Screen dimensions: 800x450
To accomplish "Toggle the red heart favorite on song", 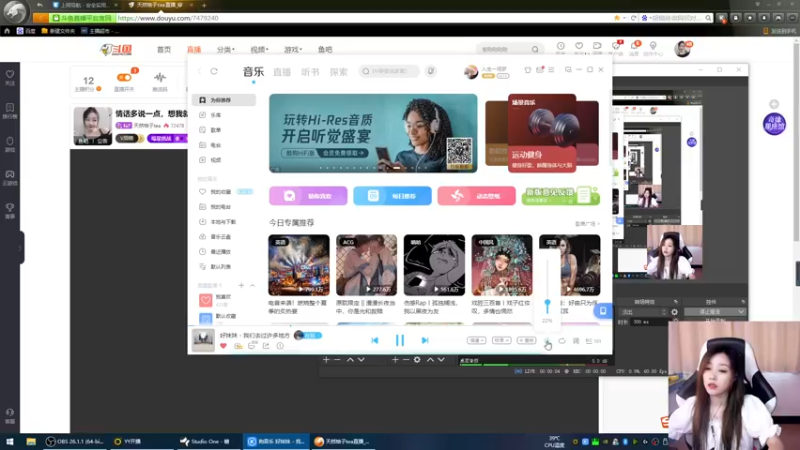I will pos(223,346).
